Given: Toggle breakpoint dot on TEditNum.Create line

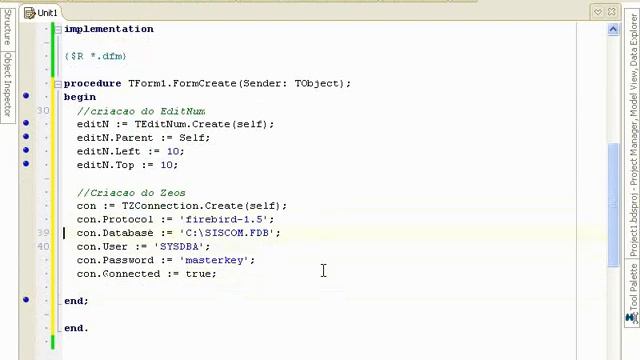Looking at the screenshot, I should (x=26, y=123).
